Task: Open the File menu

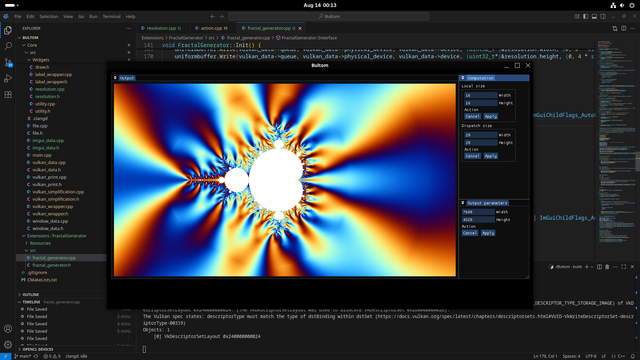Action: (x=18, y=16)
